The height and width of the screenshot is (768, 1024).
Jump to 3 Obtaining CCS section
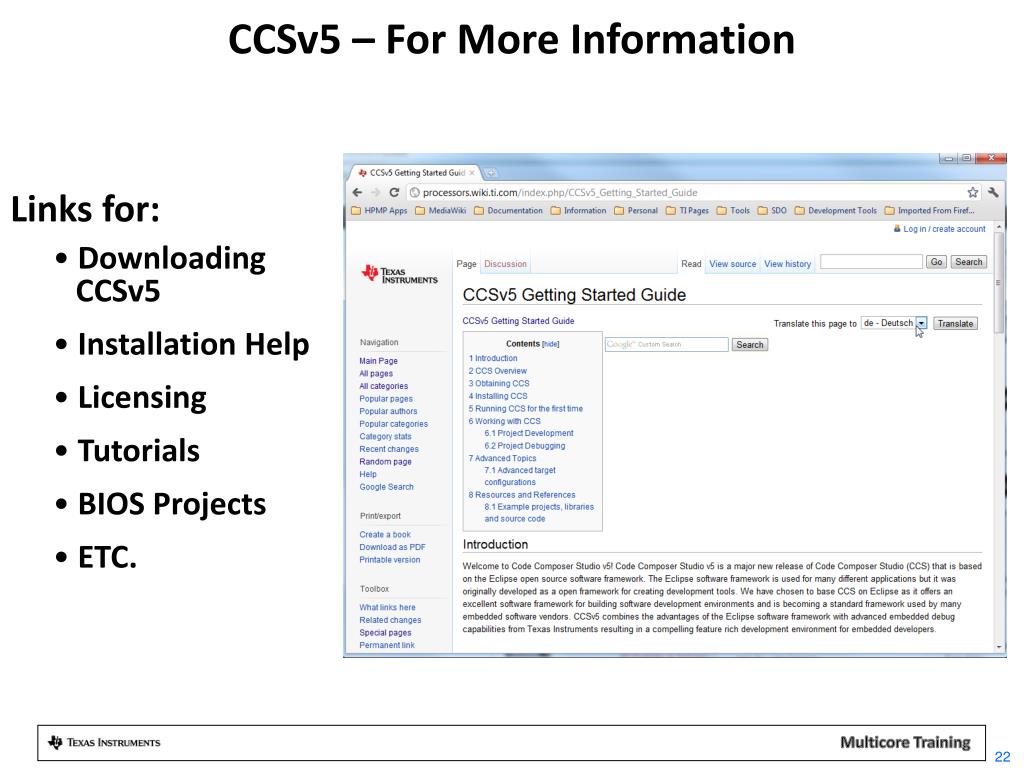click(x=498, y=383)
